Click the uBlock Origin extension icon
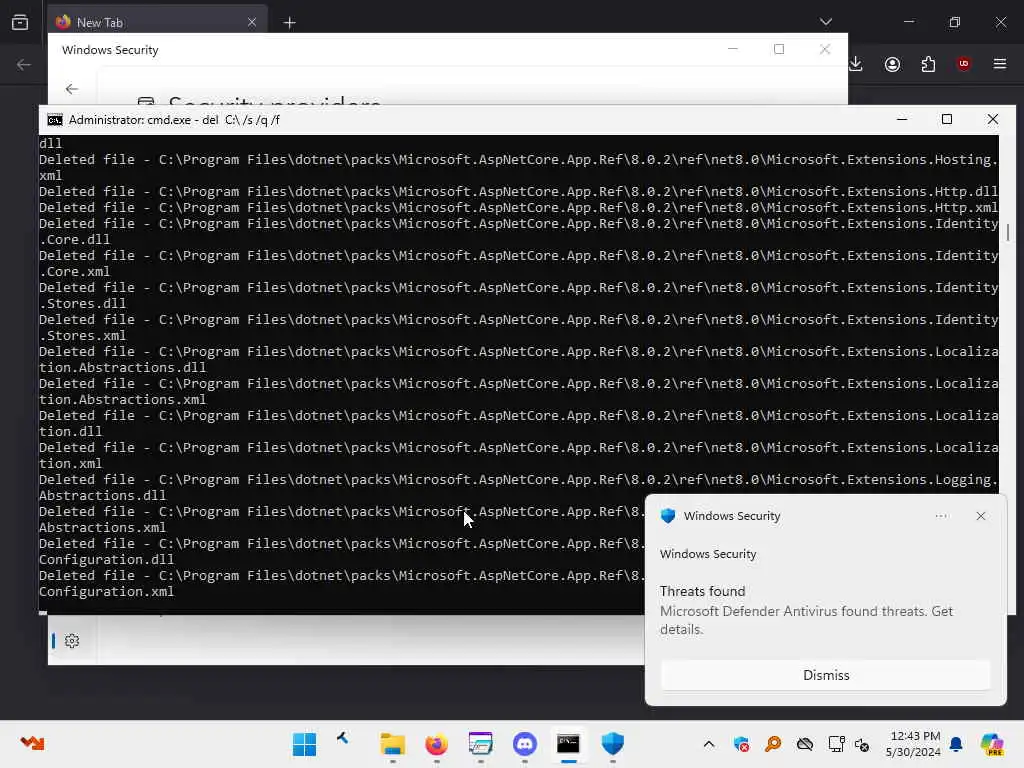The height and width of the screenshot is (768, 1024). pyautogui.click(x=963, y=64)
